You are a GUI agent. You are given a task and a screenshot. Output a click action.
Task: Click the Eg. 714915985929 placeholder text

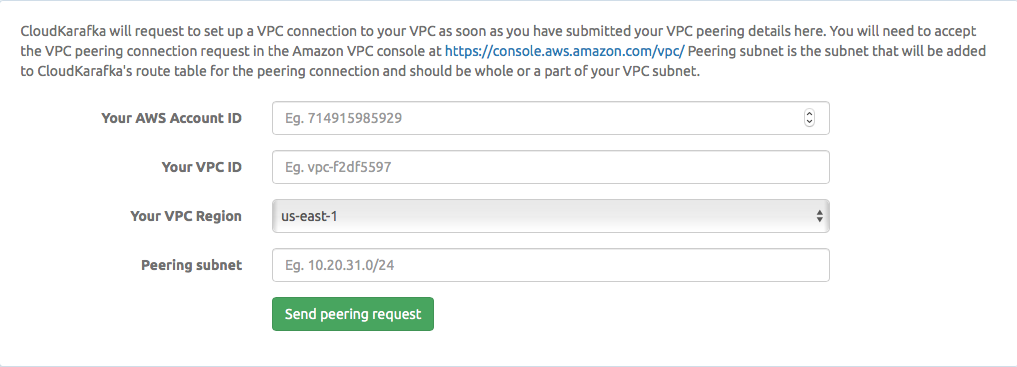pyautogui.click(x=343, y=118)
